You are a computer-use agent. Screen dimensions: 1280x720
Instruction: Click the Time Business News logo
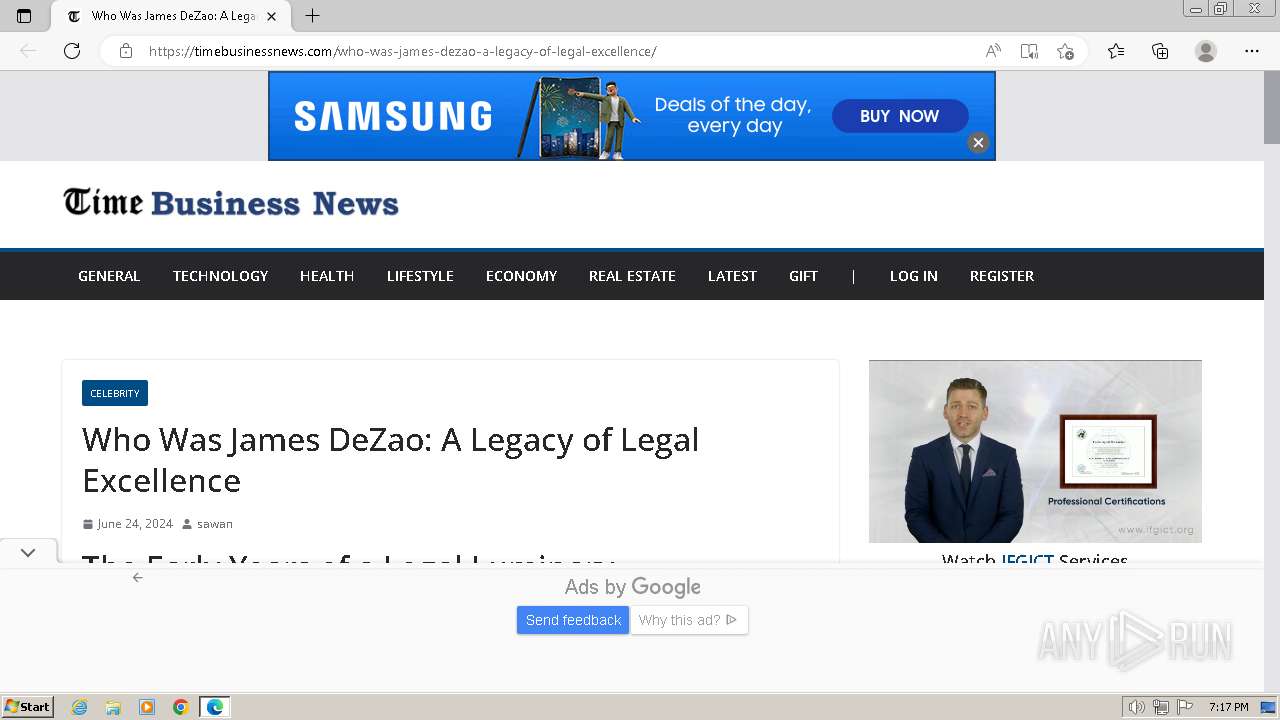pyautogui.click(x=231, y=203)
